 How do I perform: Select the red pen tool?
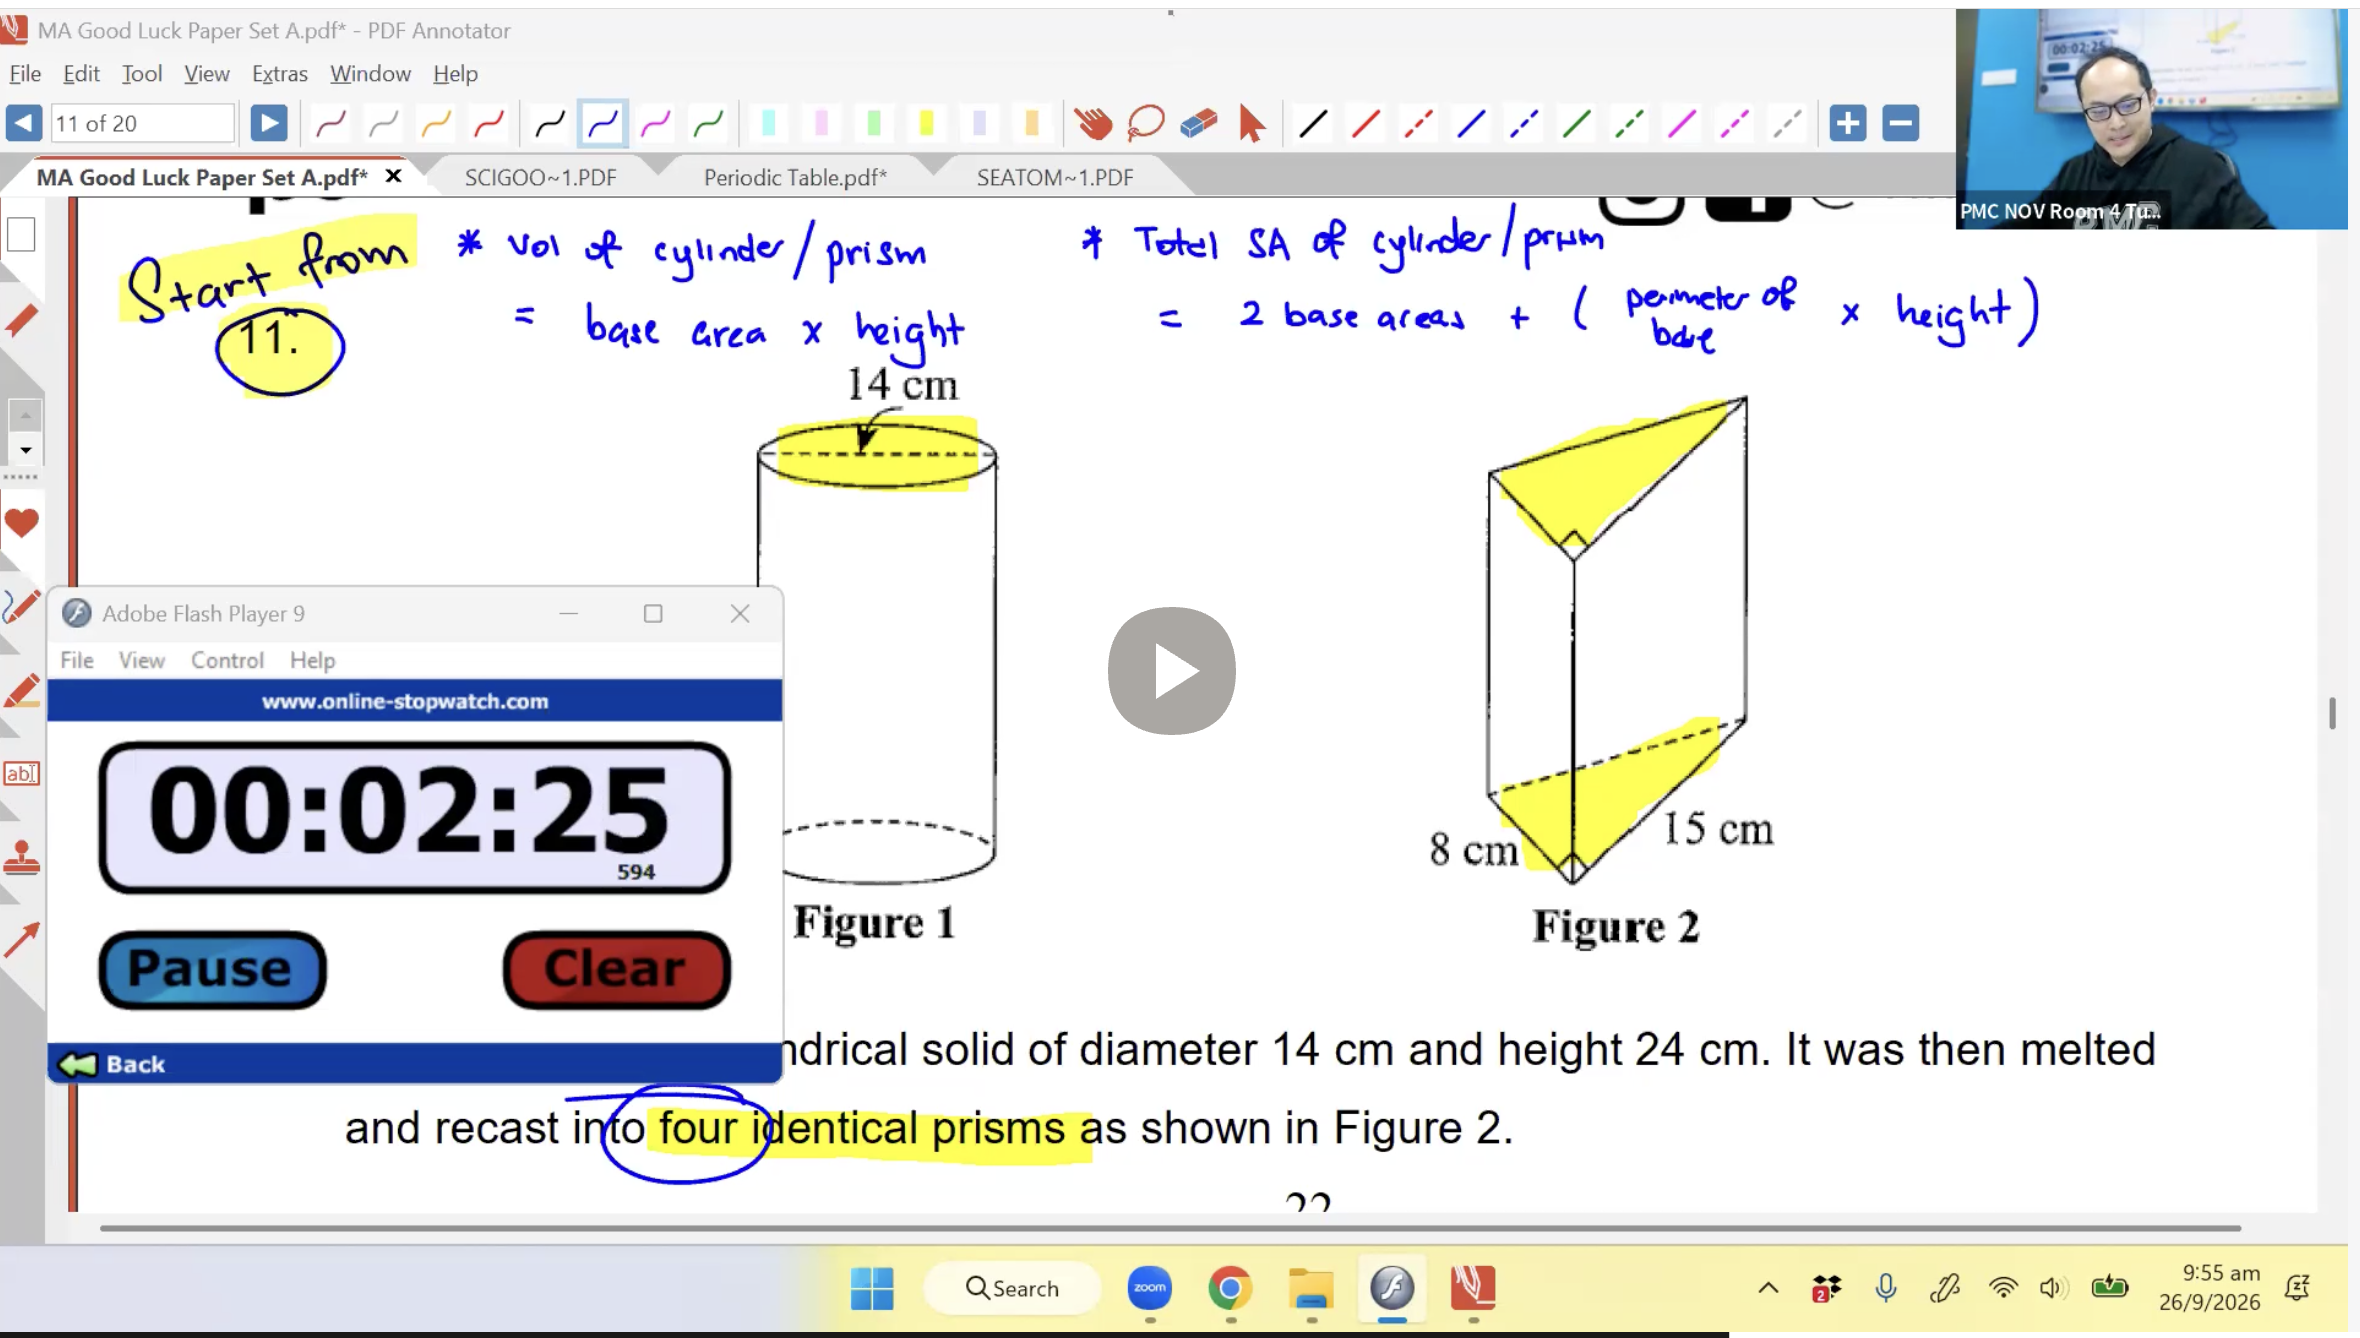pos(488,124)
